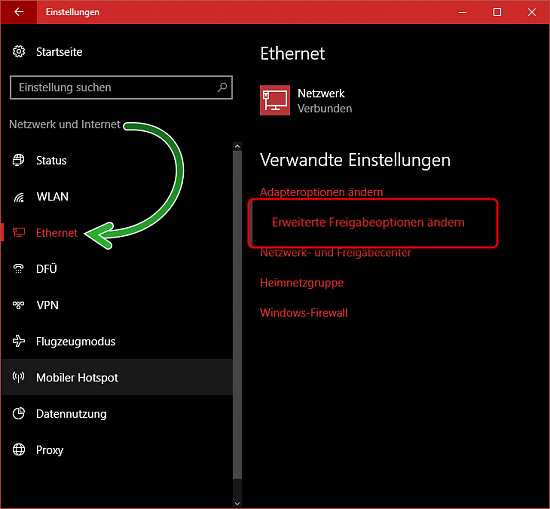Screen dimensions: 550x509
Task: Open the Datennutzung menu entry
Action: point(118,414)
